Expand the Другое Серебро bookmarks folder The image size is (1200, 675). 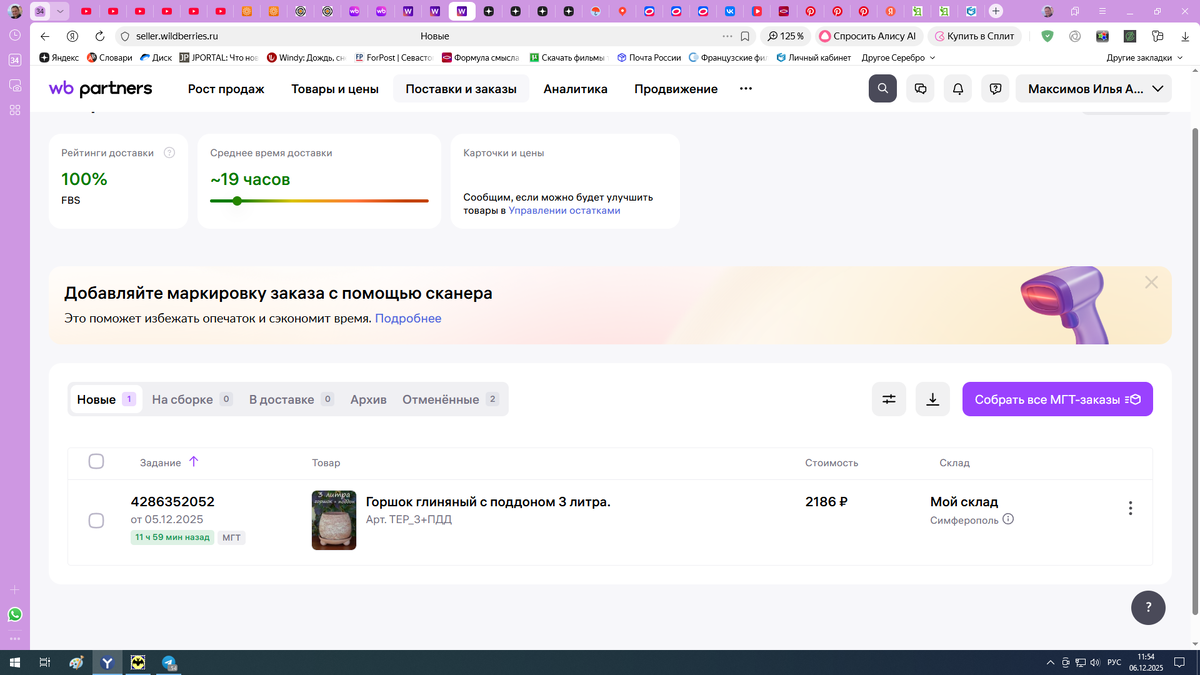(898, 58)
